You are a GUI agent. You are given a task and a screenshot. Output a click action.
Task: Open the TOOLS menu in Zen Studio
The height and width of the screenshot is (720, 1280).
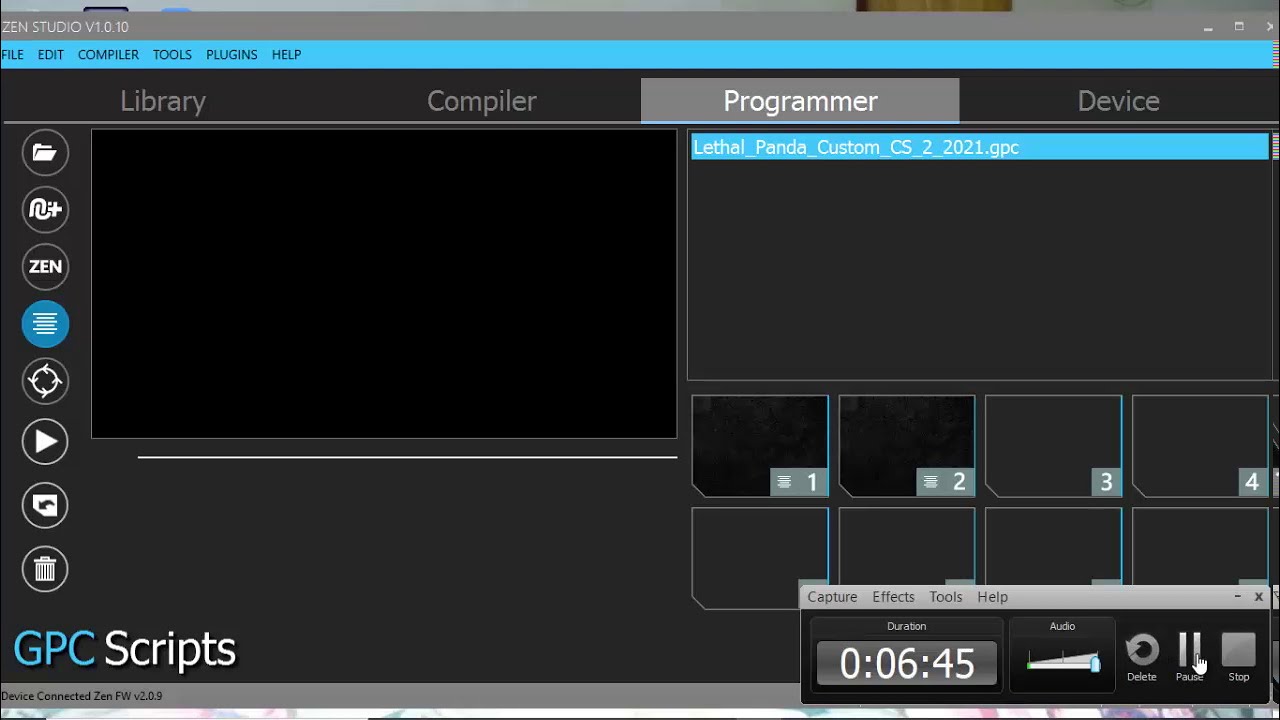point(172,54)
